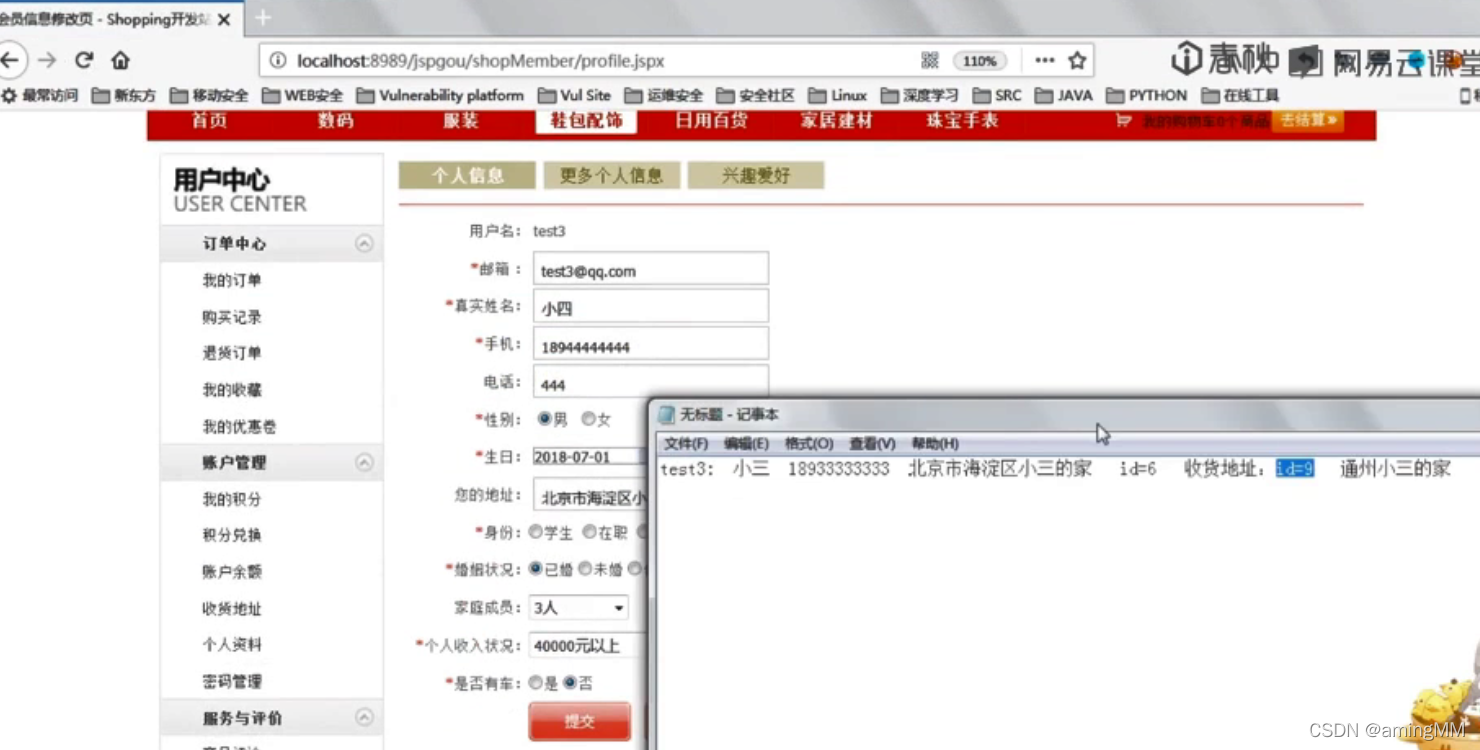1480x750 pixels.
Task: Open the SRC bookmark folder
Action: 997,96
